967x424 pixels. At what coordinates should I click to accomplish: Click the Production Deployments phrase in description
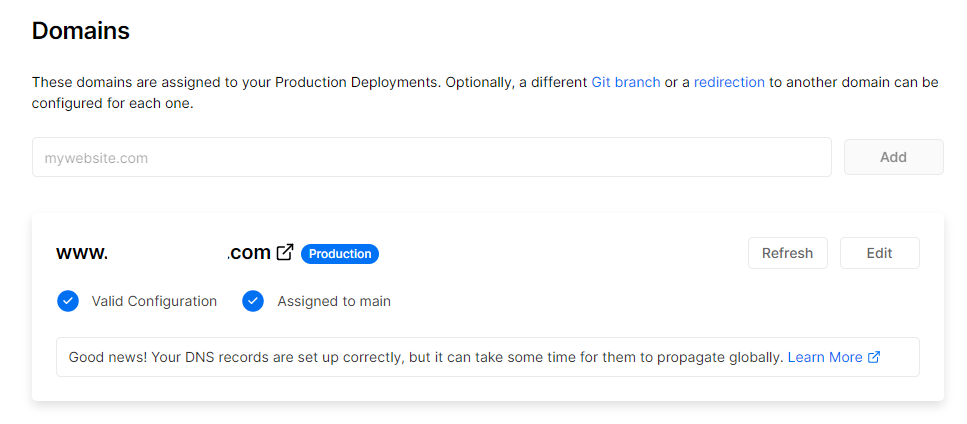coord(358,82)
